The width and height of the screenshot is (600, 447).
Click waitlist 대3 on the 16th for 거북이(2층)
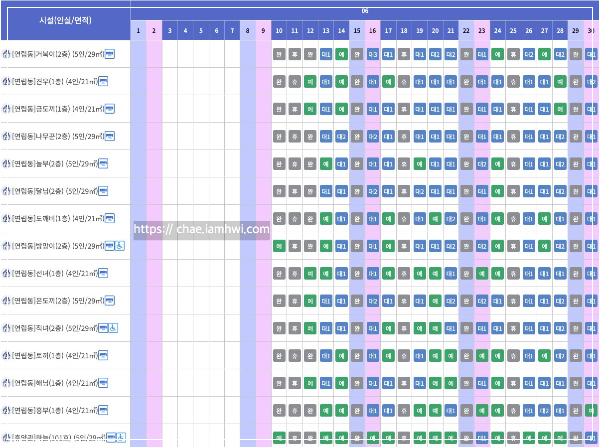[x=373, y=54]
